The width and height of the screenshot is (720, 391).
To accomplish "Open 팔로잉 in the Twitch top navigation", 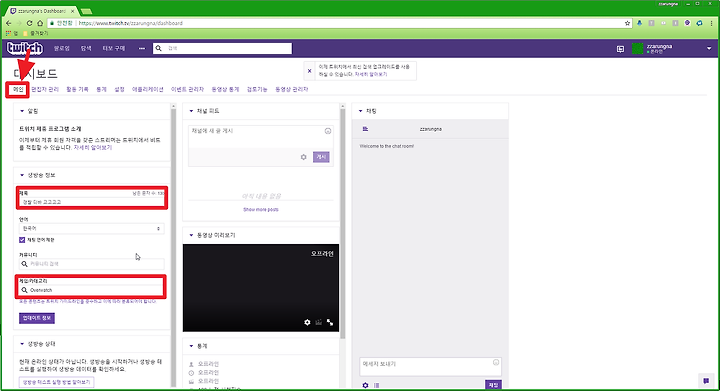I will pyautogui.click(x=62, y=48).
